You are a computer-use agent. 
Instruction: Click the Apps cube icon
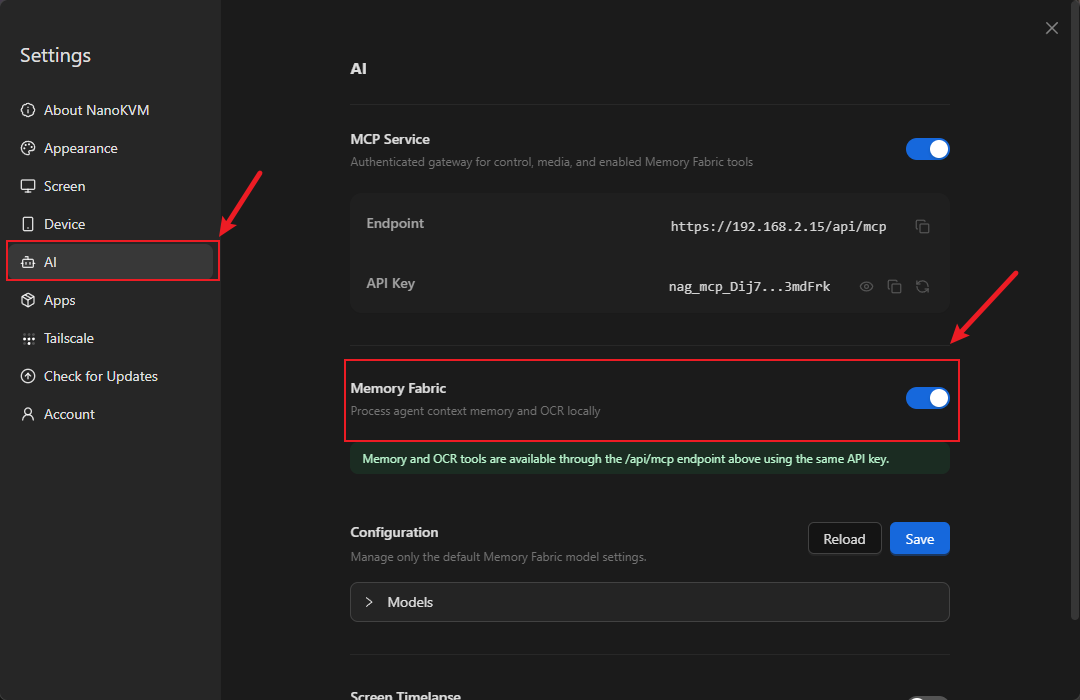[x=28, y=300]
